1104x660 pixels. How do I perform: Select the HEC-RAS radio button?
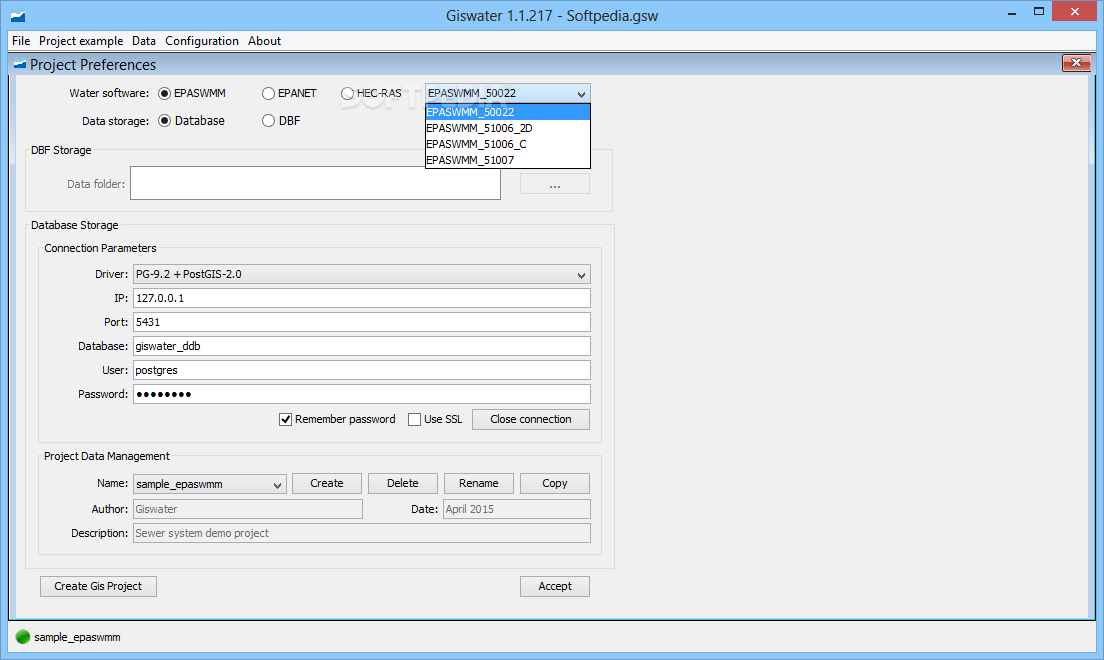click(347, 93)
